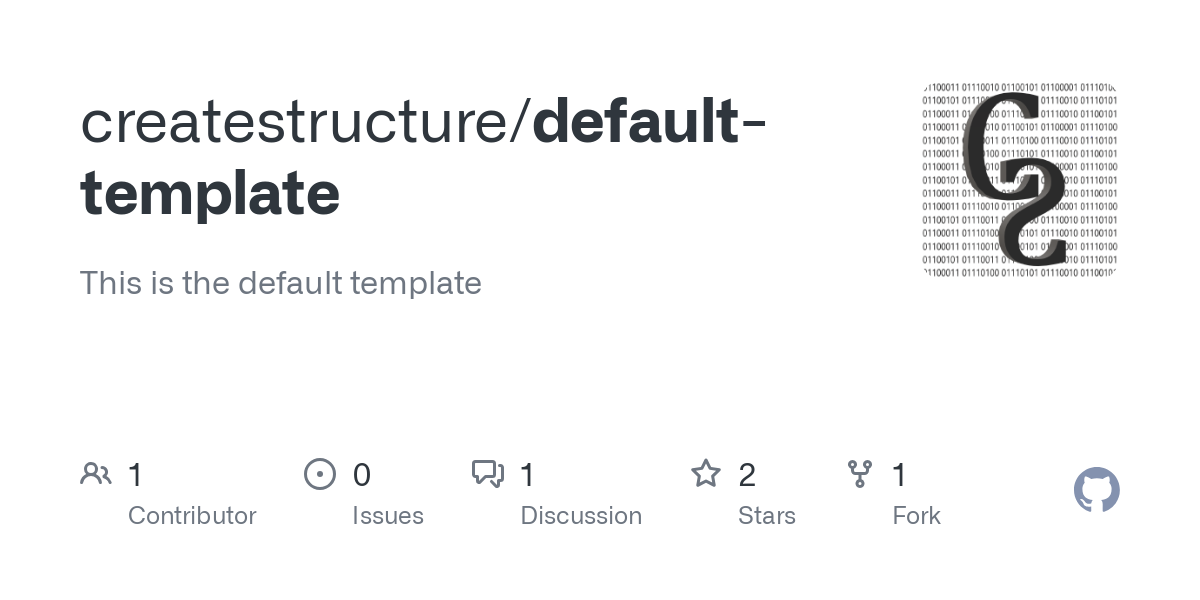The height and width of the screenshot is (600, 1200).
Task: Click the Stars label
Action: point(767,516)
